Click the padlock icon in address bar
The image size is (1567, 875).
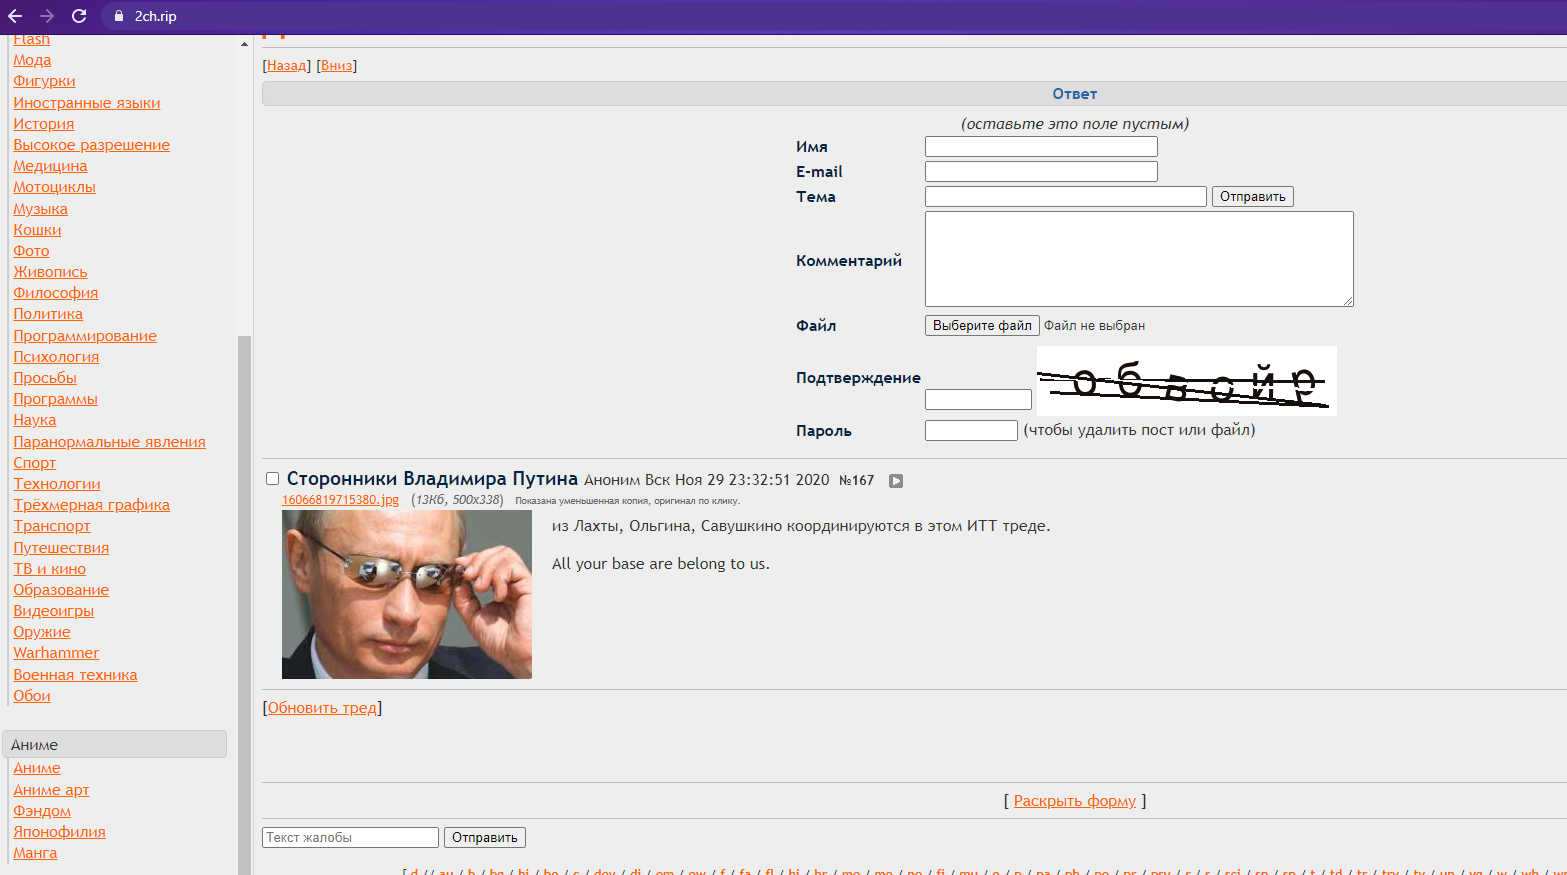[x=119, y=16]
